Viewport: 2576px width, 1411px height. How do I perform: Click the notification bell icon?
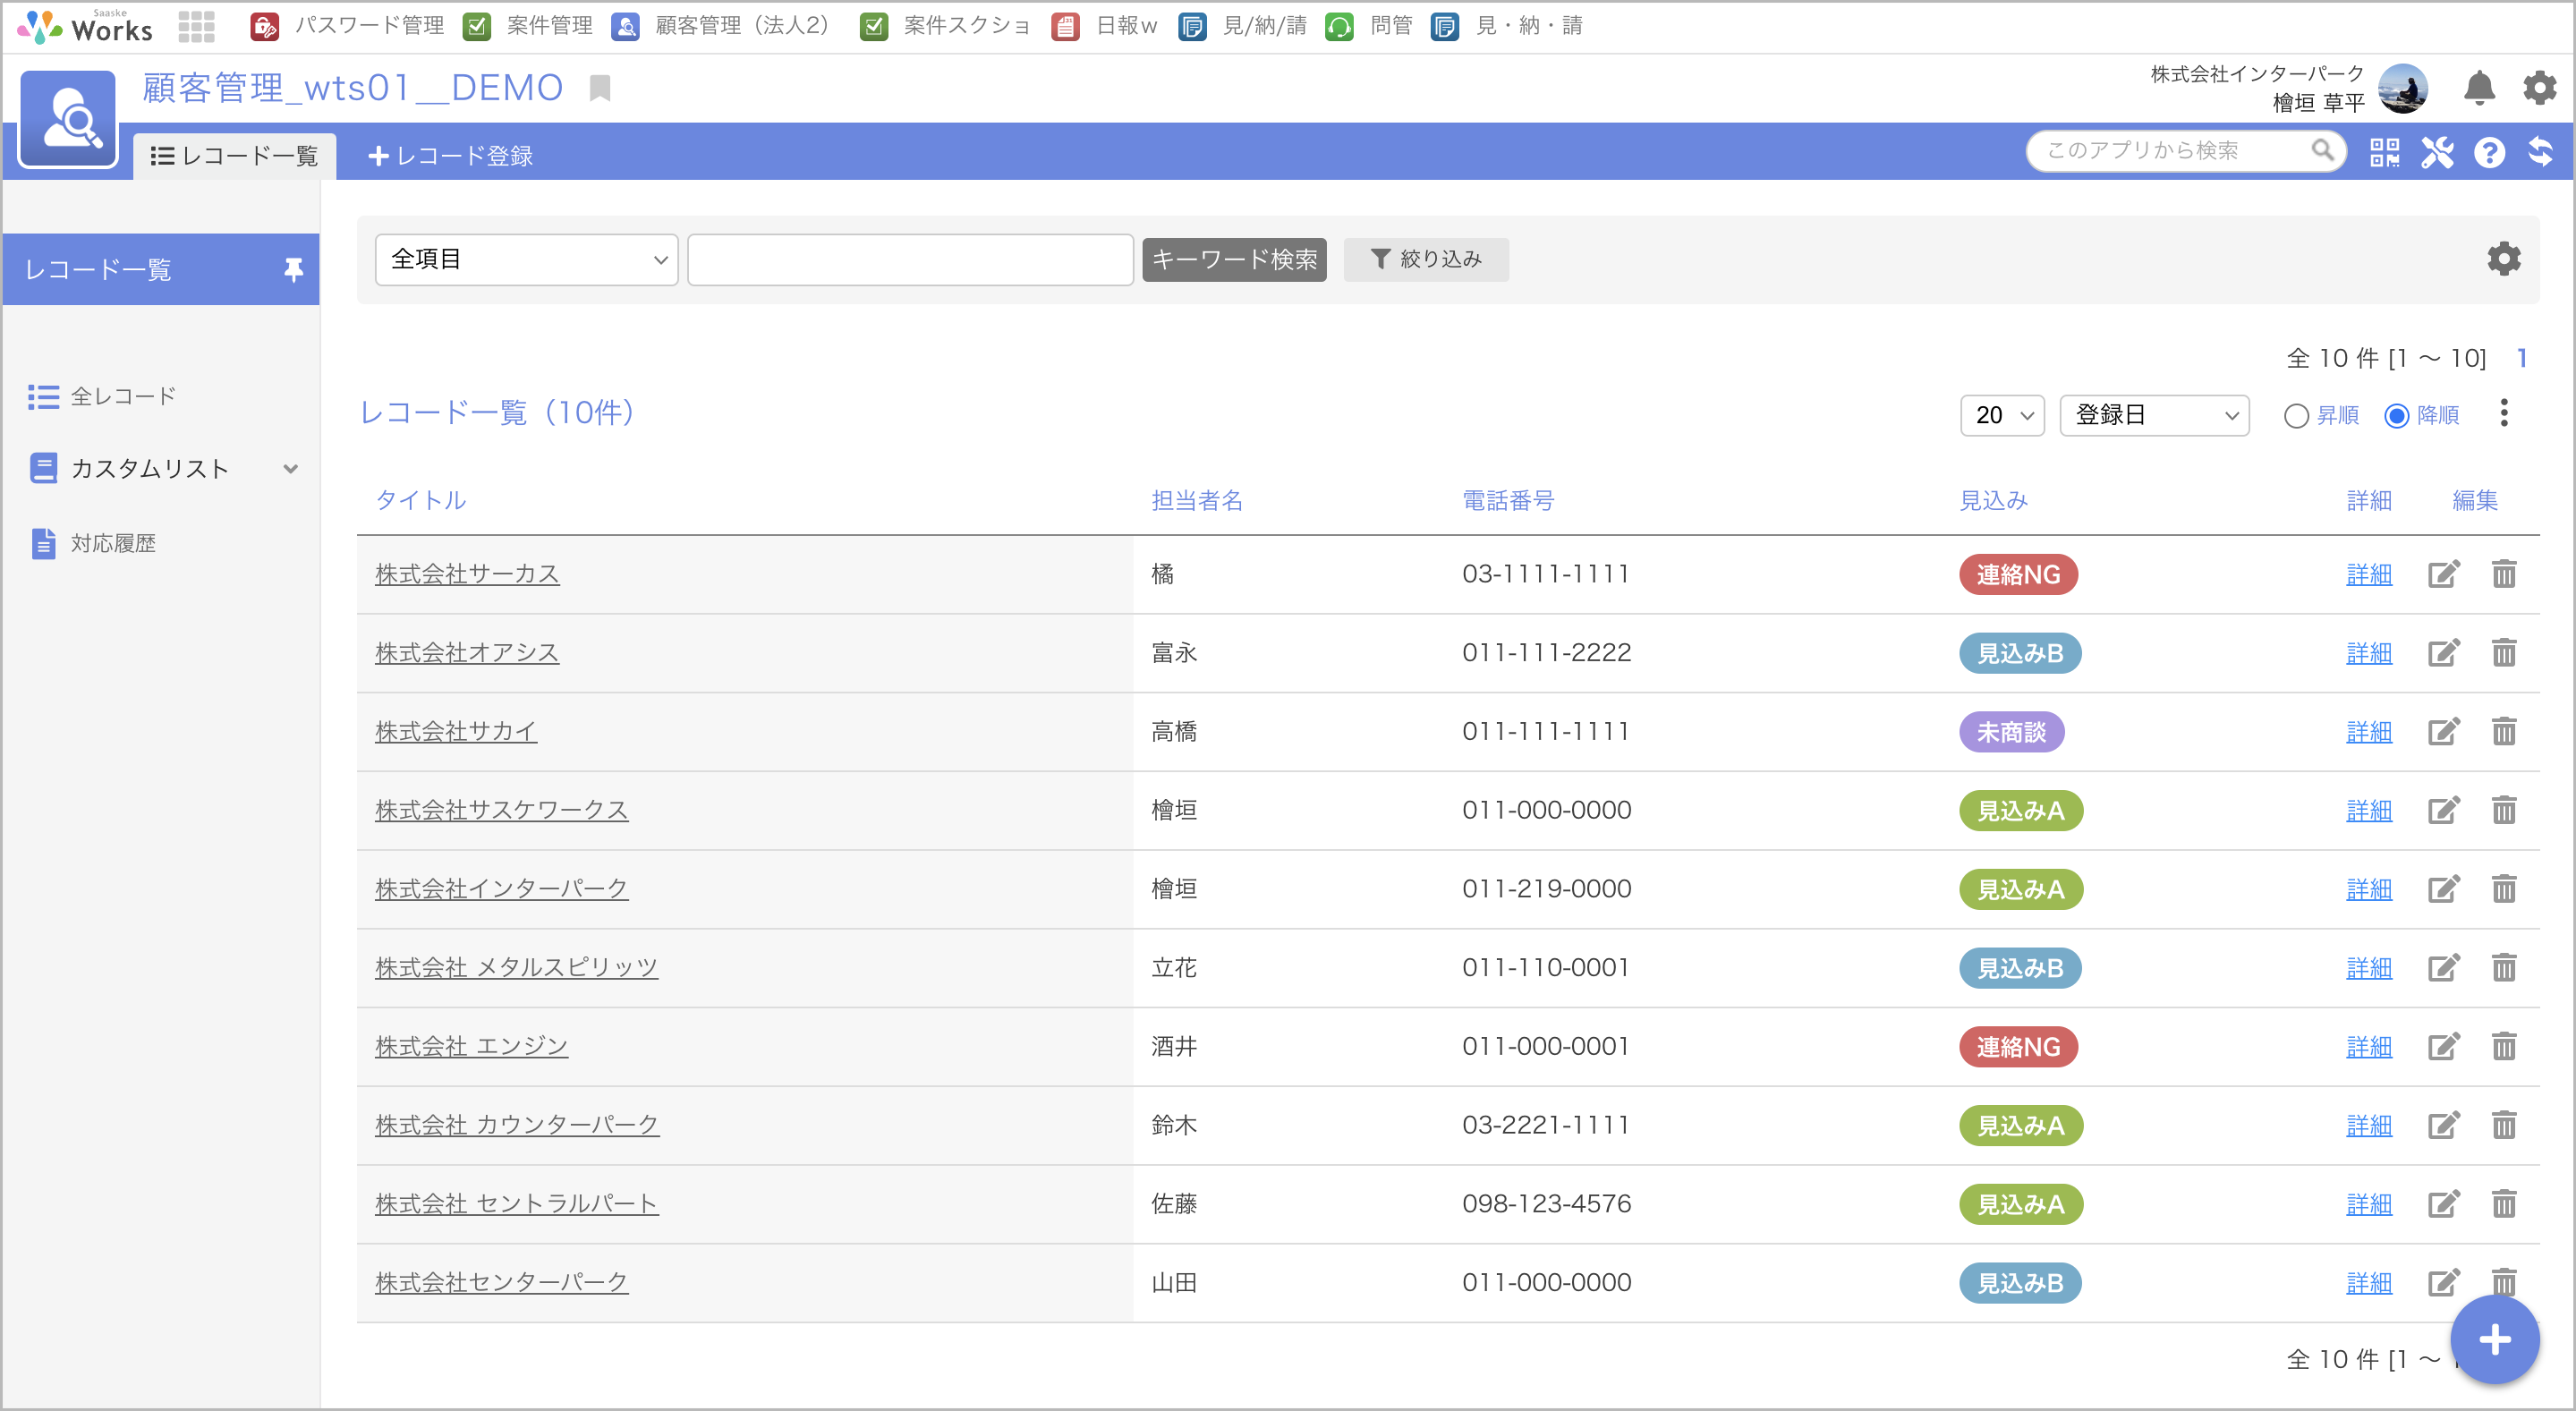pos(2479,88)
